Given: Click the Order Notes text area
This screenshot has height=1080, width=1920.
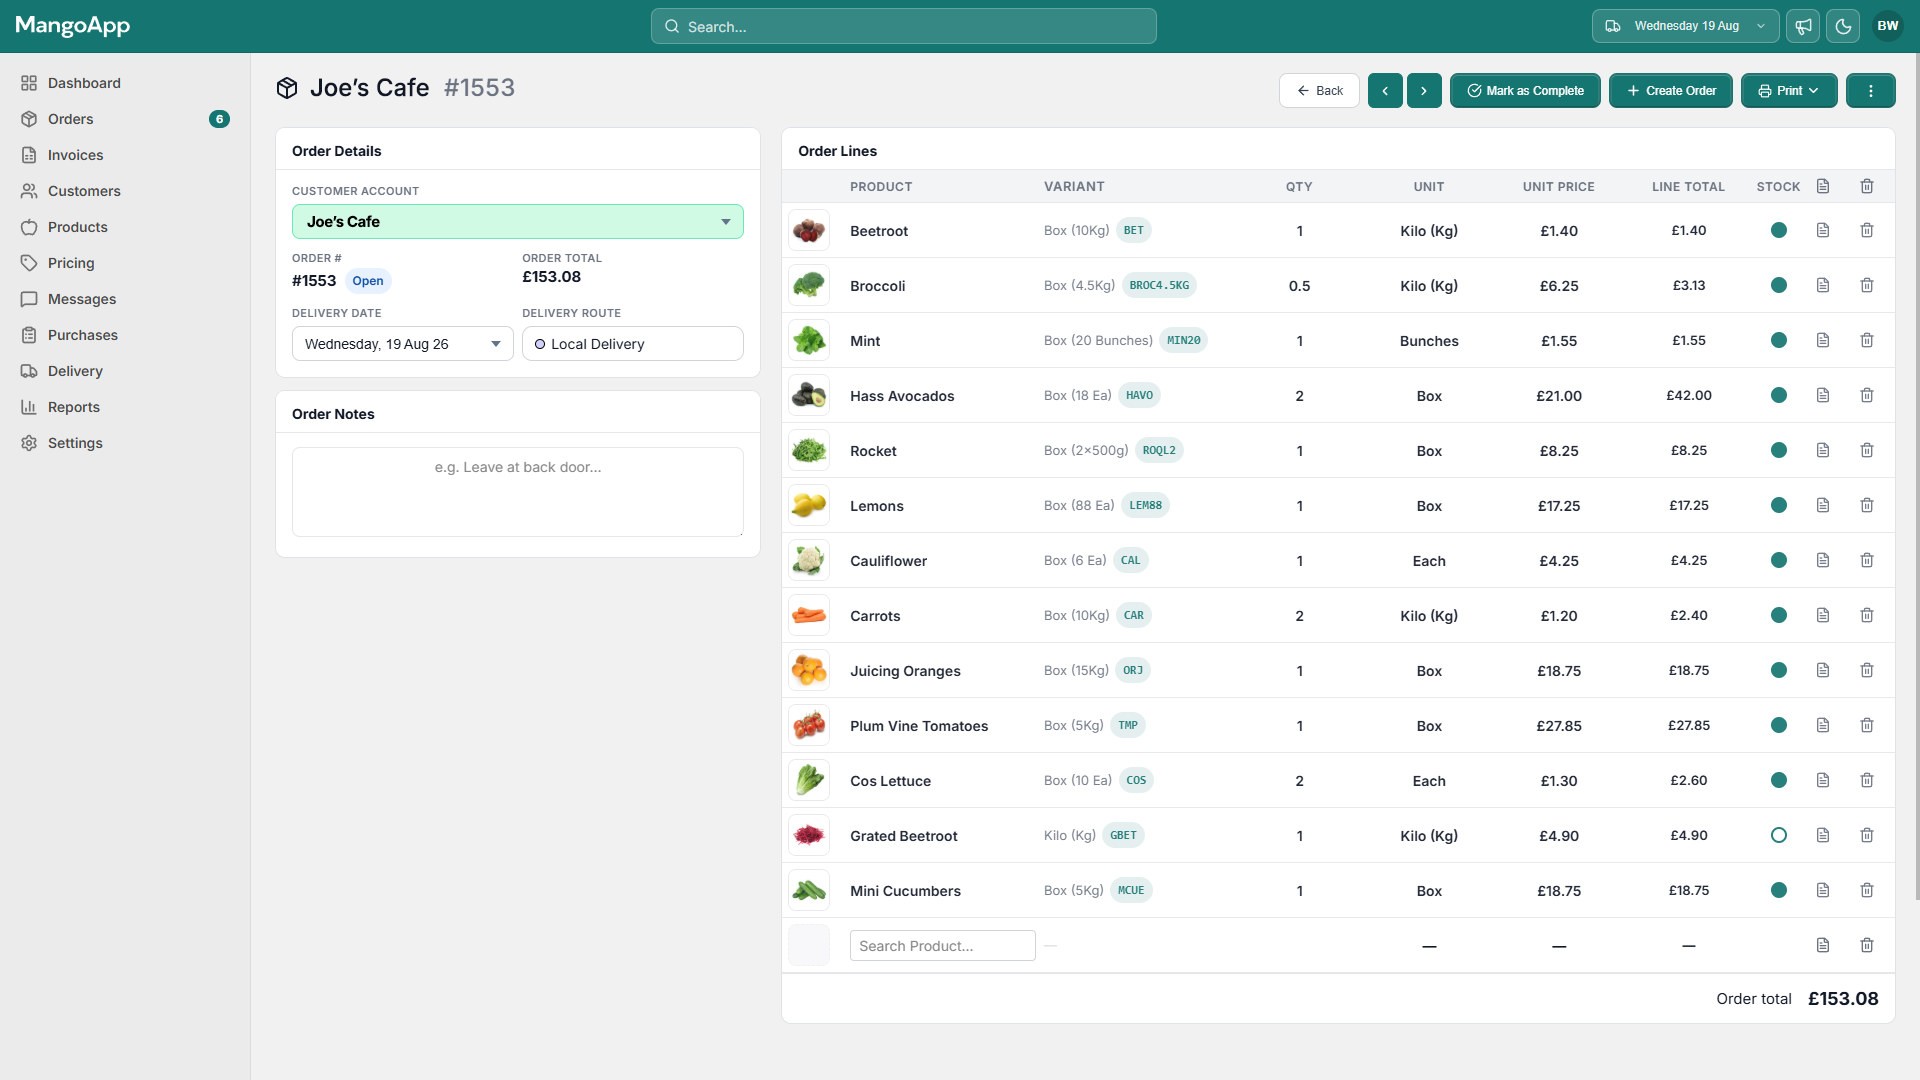Looking at the screenshot, I should [x=517, y=491].
